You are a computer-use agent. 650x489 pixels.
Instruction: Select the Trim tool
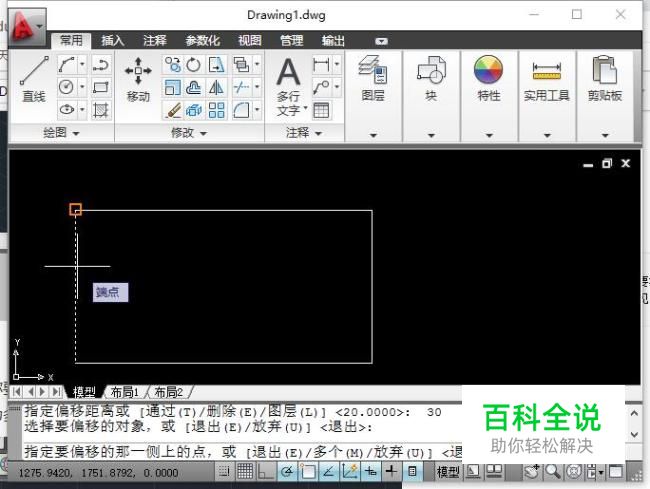pyautogui.click(x=241, y=87)
